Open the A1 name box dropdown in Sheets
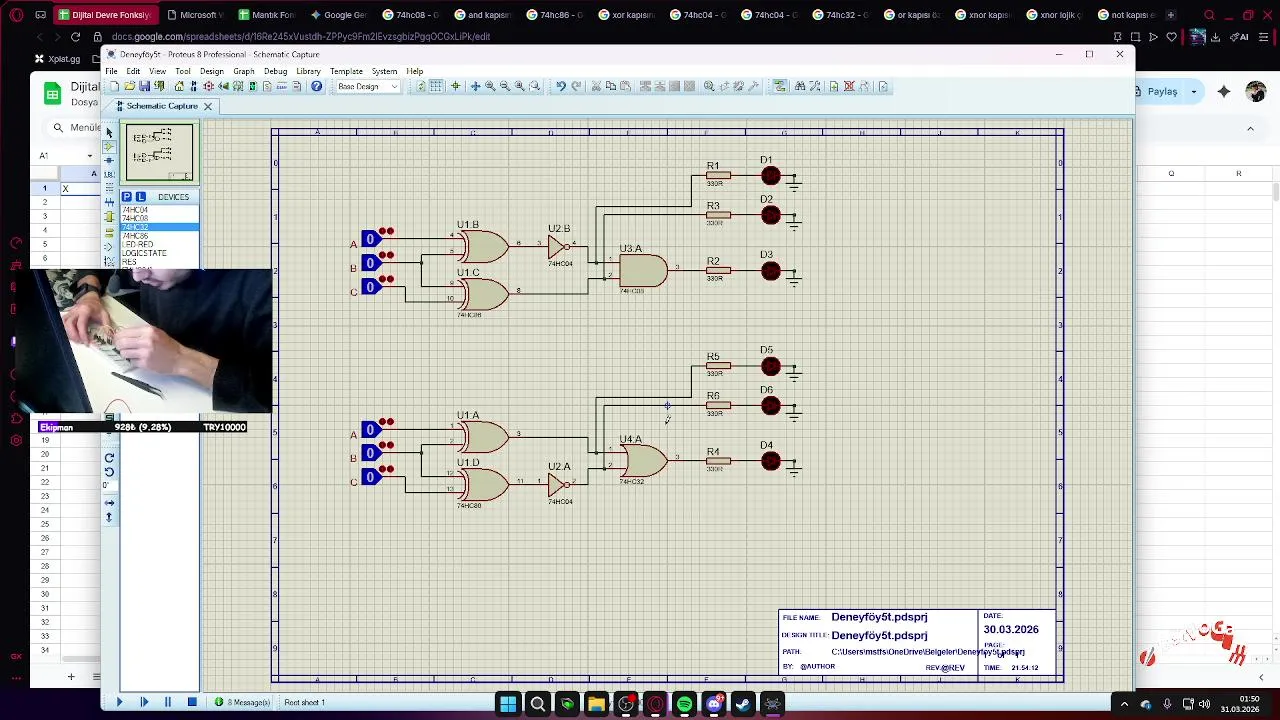 pos(90,156)
